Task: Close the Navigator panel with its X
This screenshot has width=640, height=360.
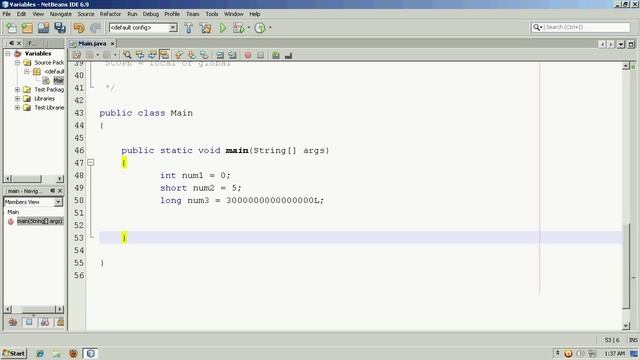Action: click(x=60, y=191)
